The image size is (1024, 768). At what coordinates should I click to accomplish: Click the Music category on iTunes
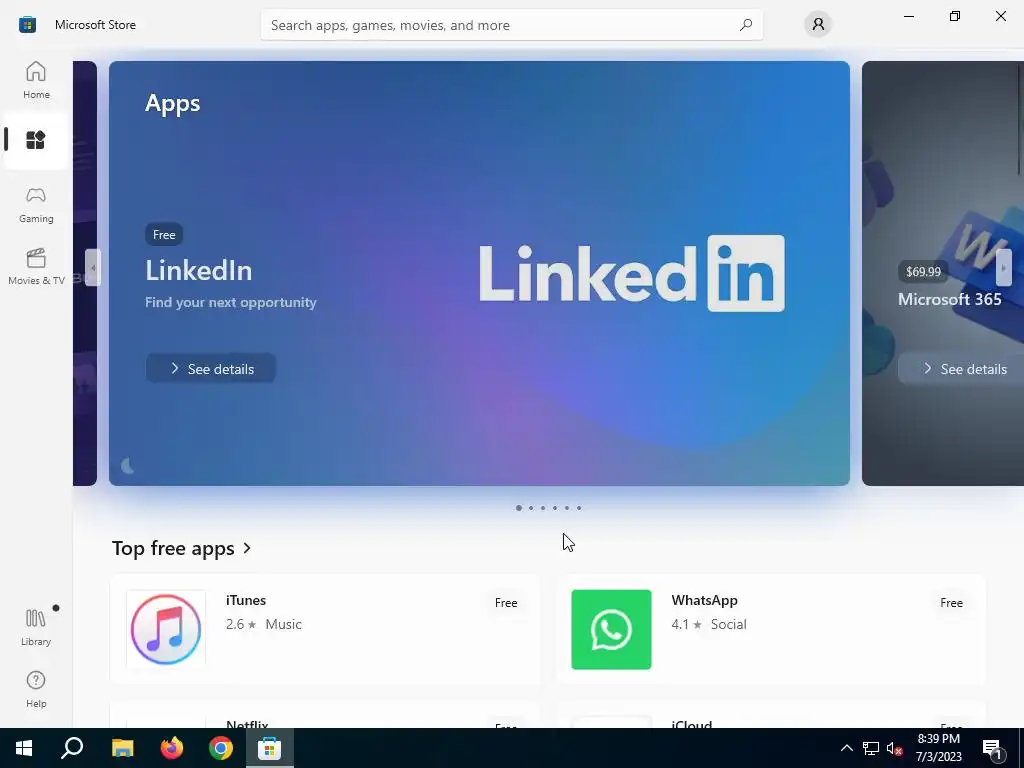pyautogui.click(x=283, y=624)
